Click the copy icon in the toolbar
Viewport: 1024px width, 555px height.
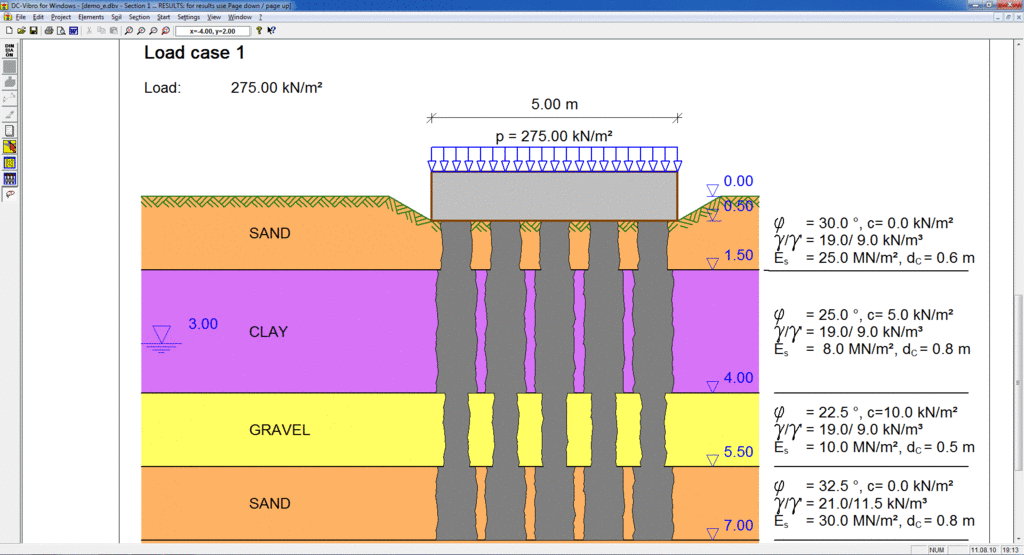coord(101,31)
